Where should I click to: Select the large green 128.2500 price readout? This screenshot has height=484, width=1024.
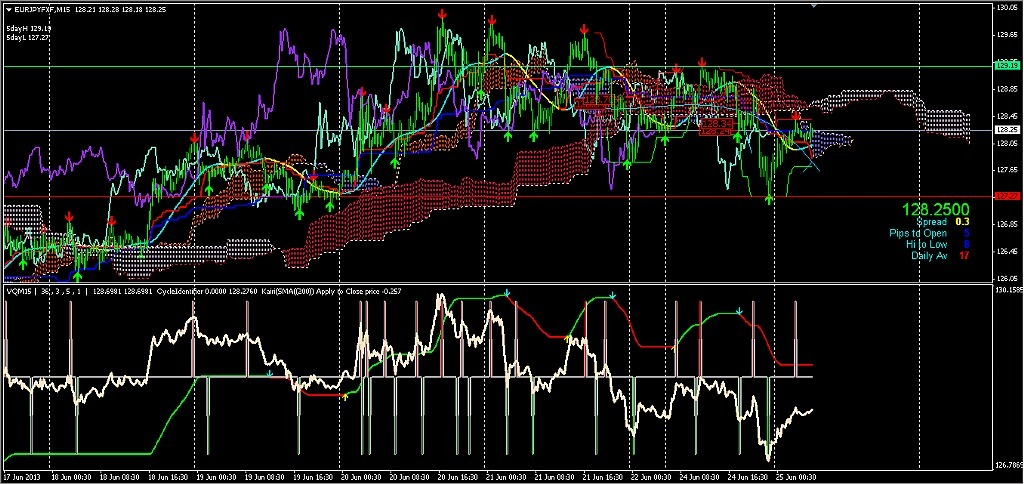pos(935,210)
